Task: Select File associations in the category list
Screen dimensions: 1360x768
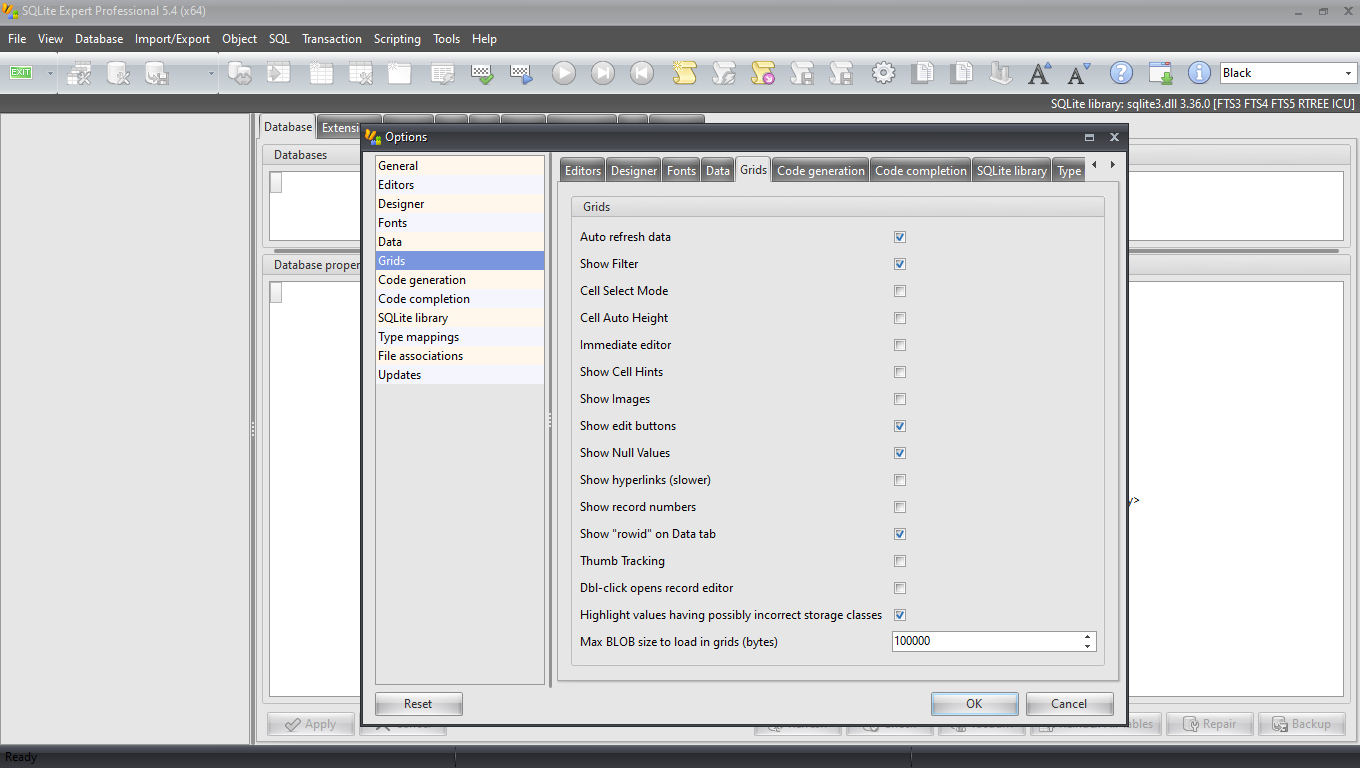Action: pyautogui.click(x=460, y=356)
